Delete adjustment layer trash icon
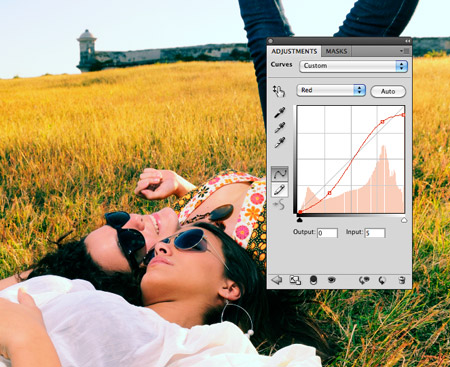 point(402,280)
